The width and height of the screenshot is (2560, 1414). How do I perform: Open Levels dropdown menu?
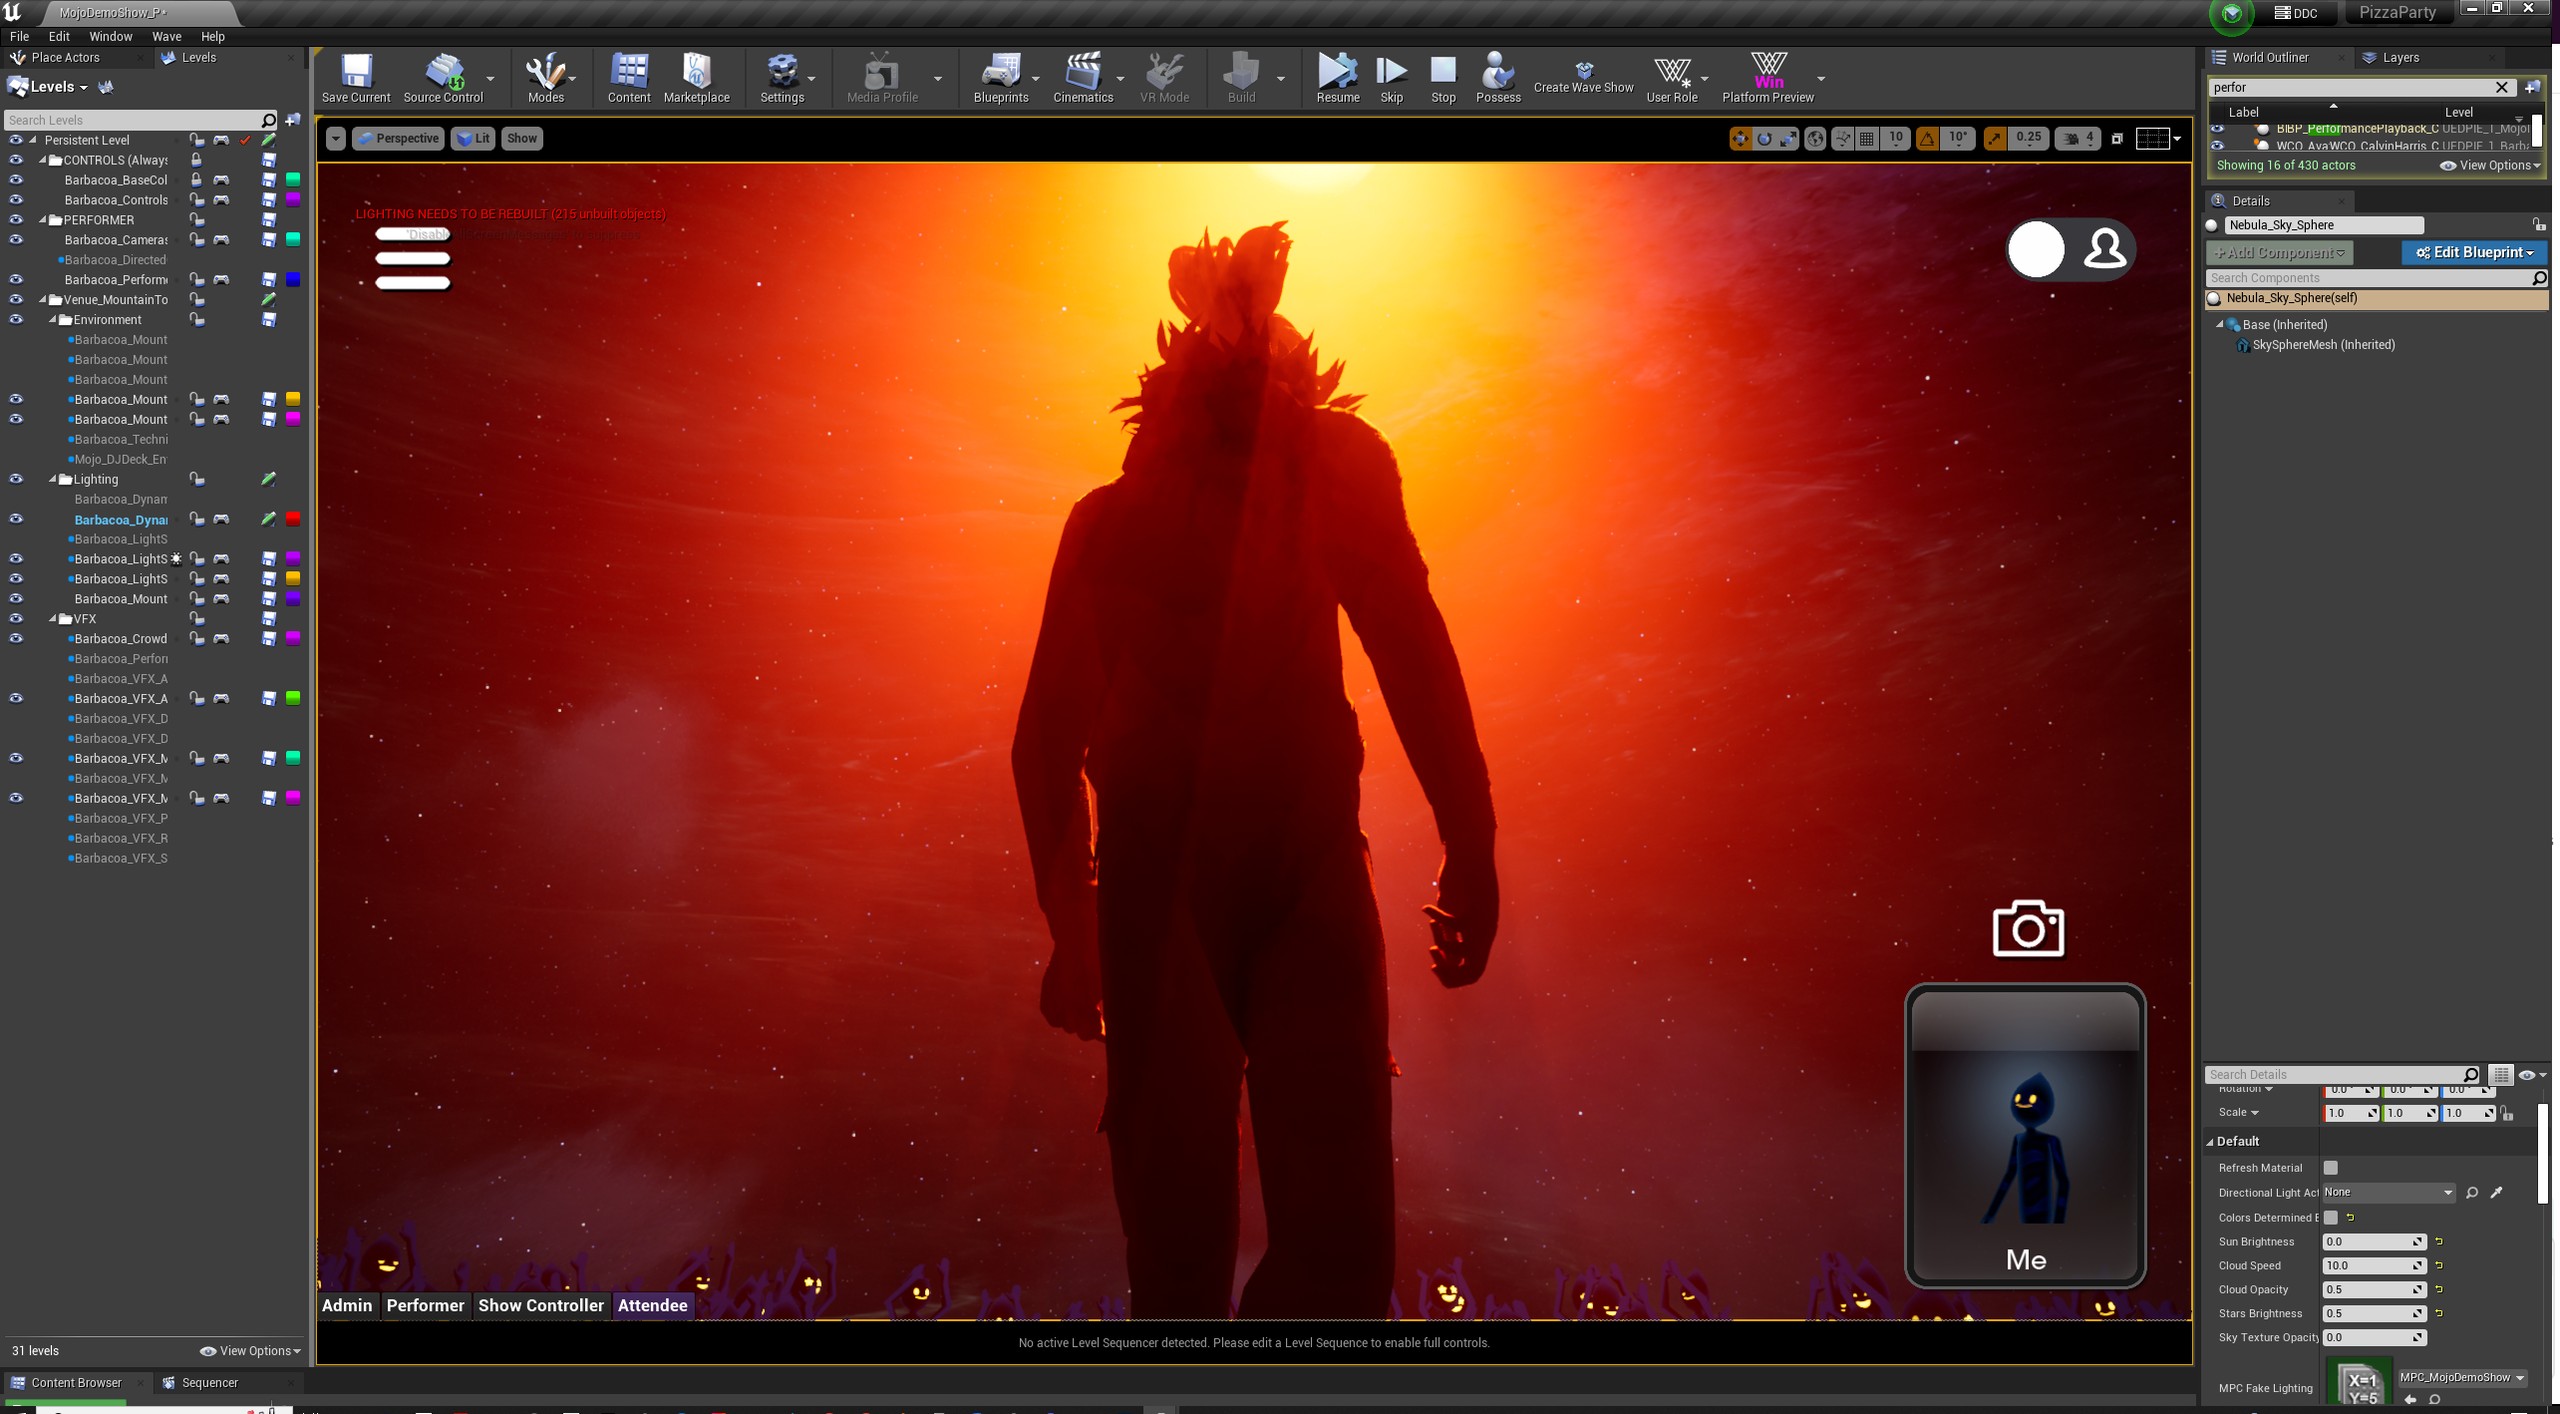(49, 87)
